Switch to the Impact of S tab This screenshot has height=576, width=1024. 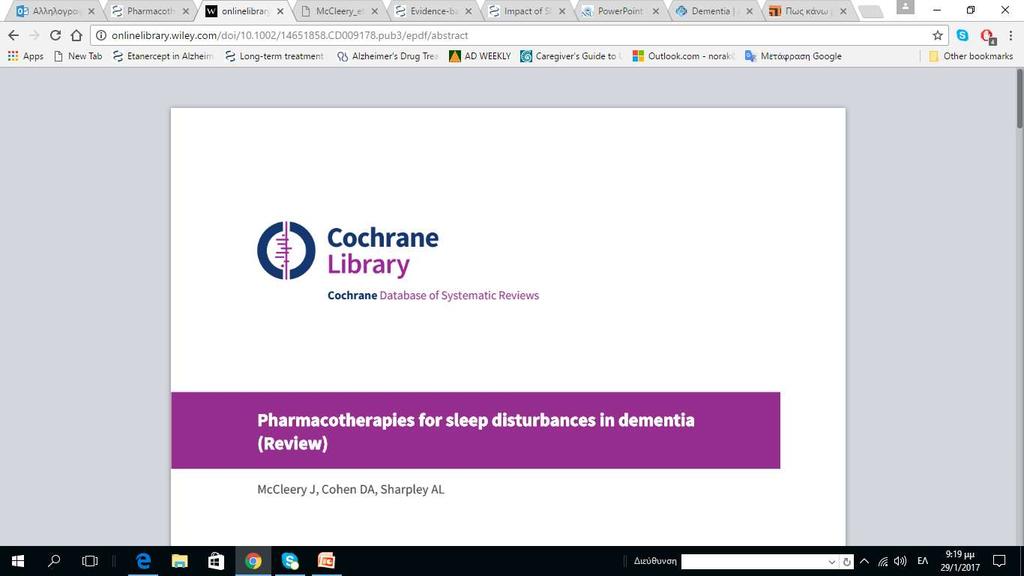point(526,11)
